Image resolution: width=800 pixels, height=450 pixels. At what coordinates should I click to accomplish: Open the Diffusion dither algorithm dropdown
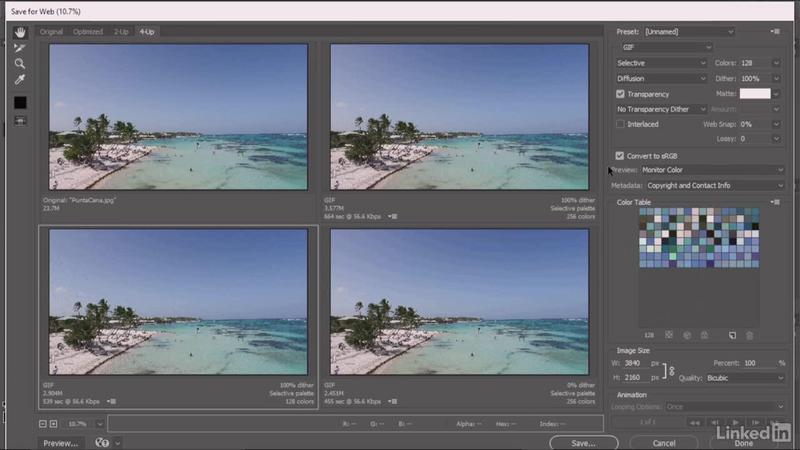[x=661, y=79]
